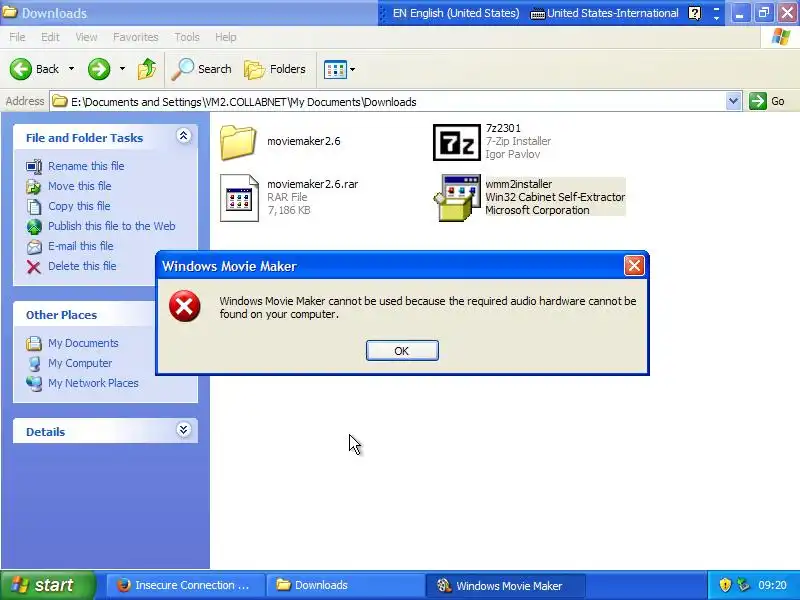Click the 7z2301 file name
Viewport: 800px width, 600px height.
pyautogui.click(x=503, y=128)
